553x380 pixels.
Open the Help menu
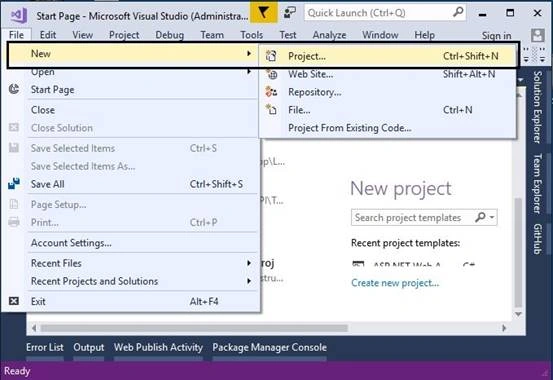click(424, 35)
